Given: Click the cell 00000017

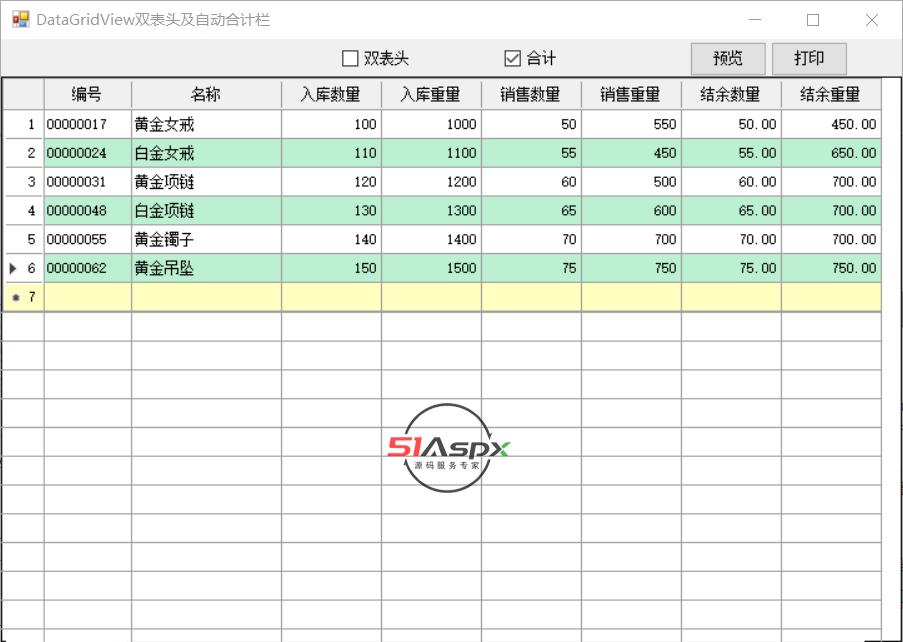Looking at the screenshot, I should pyautogui.click(x=88, y=124).
